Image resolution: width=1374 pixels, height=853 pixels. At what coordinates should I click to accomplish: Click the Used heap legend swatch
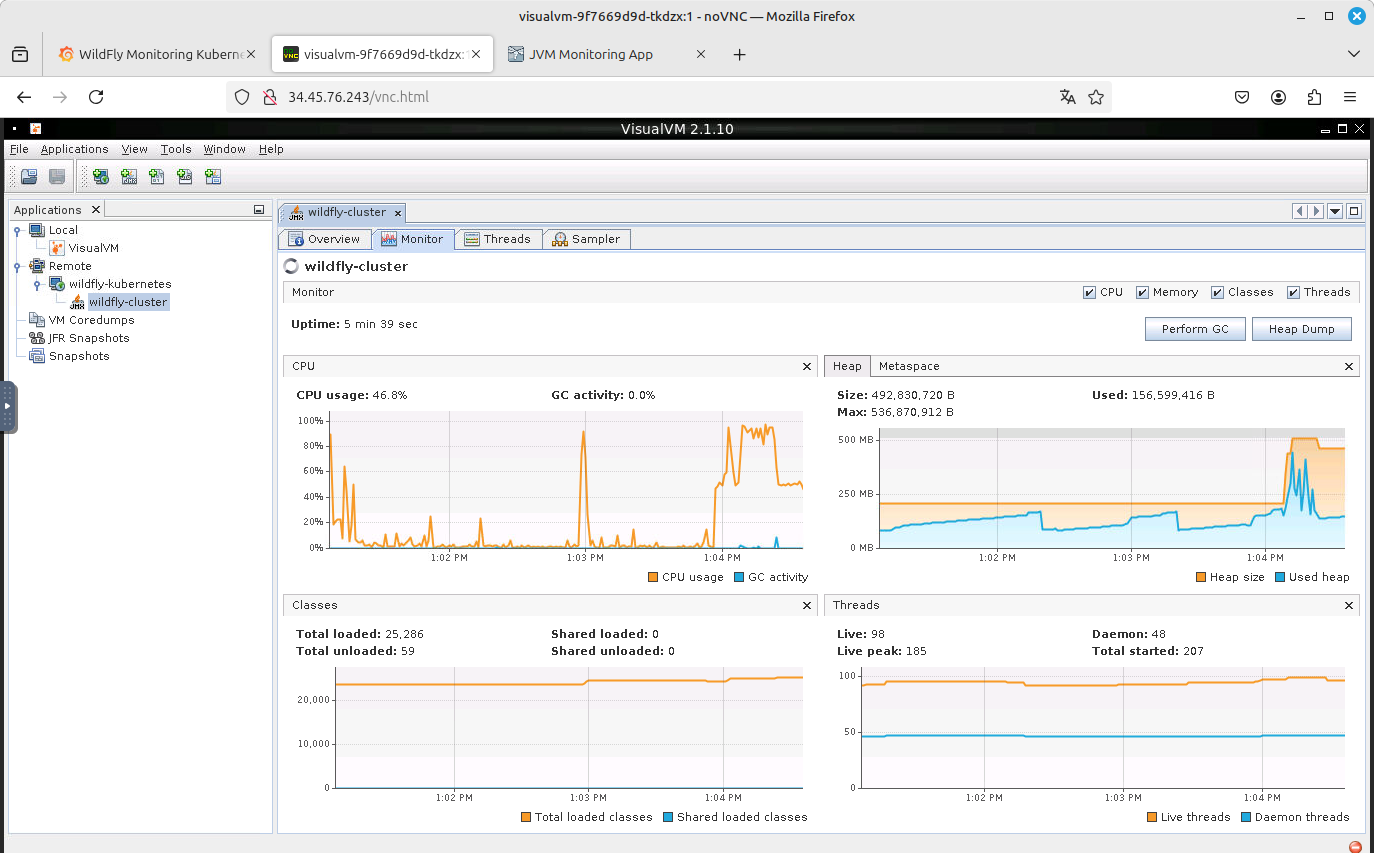pos(1280,577)
